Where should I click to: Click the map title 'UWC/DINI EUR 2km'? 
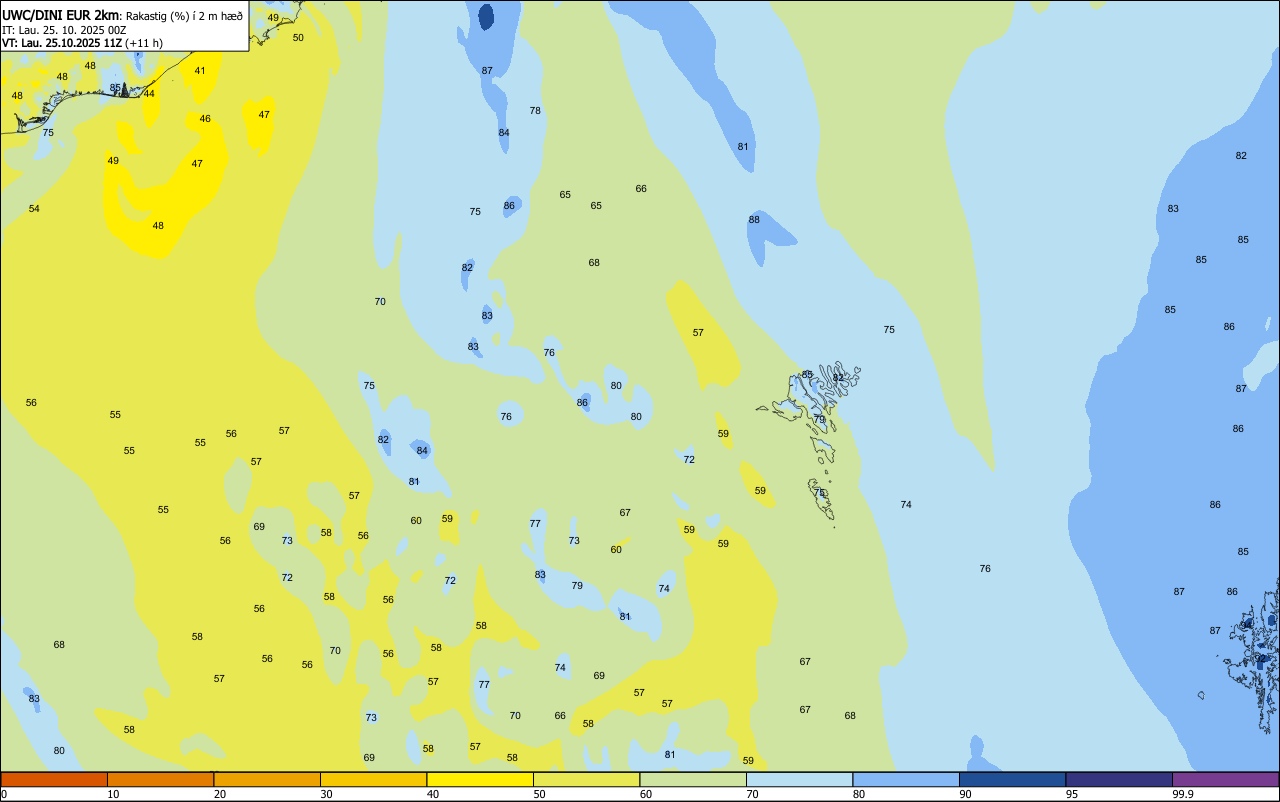61,14
